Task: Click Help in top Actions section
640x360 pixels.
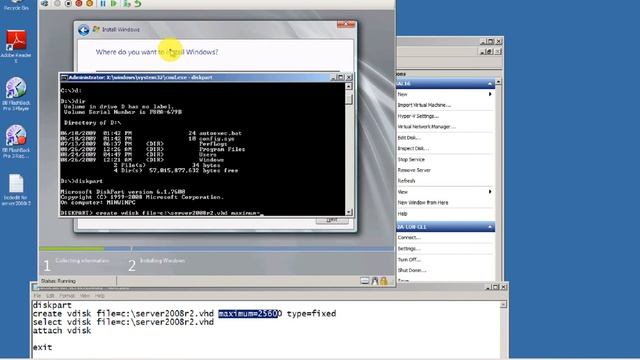Action: (x=402, y=214)
